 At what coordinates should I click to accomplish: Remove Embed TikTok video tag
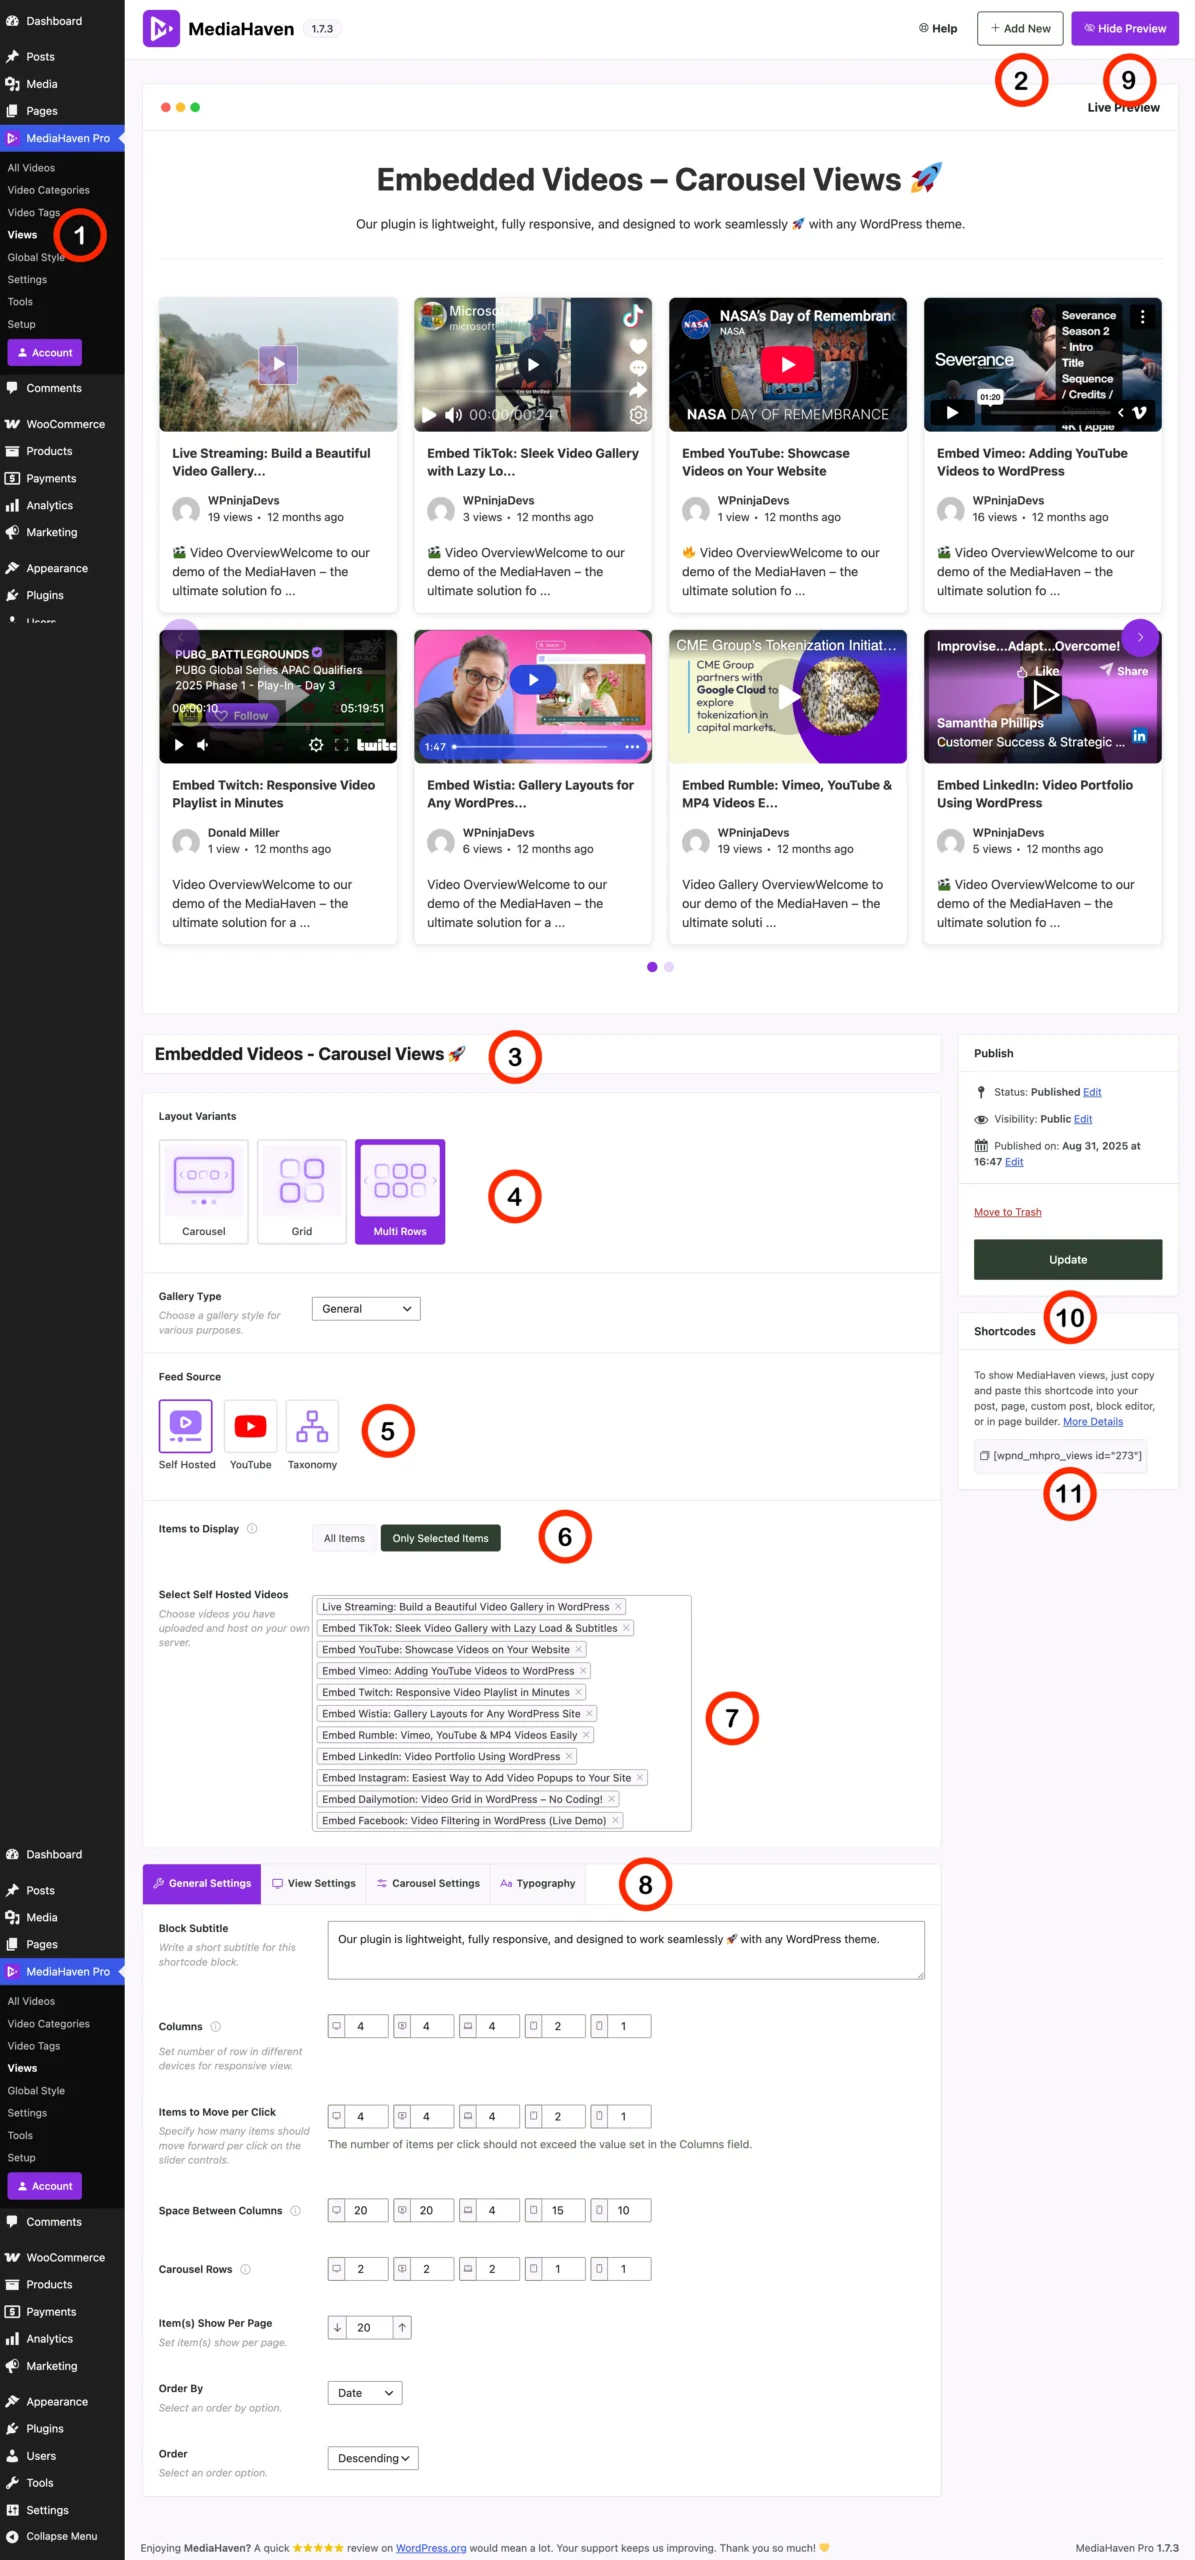(626, 1628)
